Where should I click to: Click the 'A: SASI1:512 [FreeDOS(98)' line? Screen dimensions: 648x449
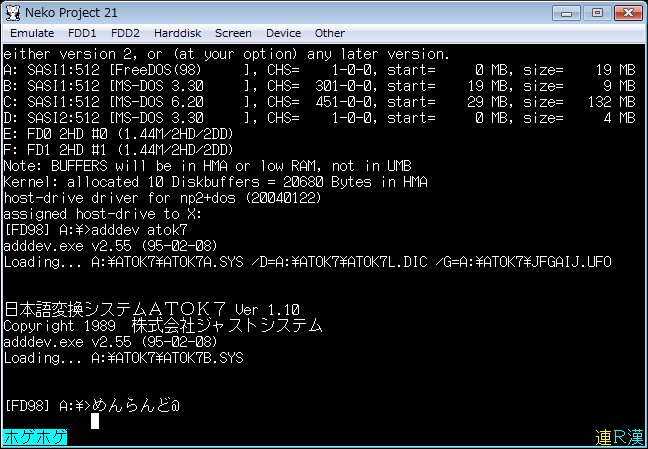319,70
